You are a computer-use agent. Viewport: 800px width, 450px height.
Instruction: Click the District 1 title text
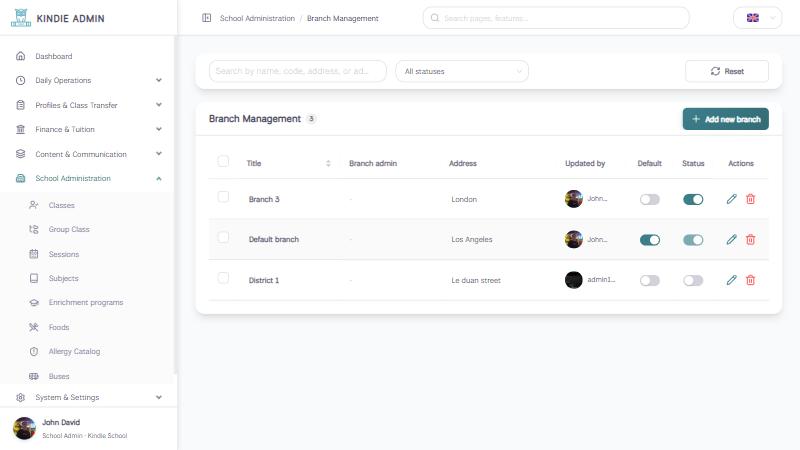[x=264, y=280]
